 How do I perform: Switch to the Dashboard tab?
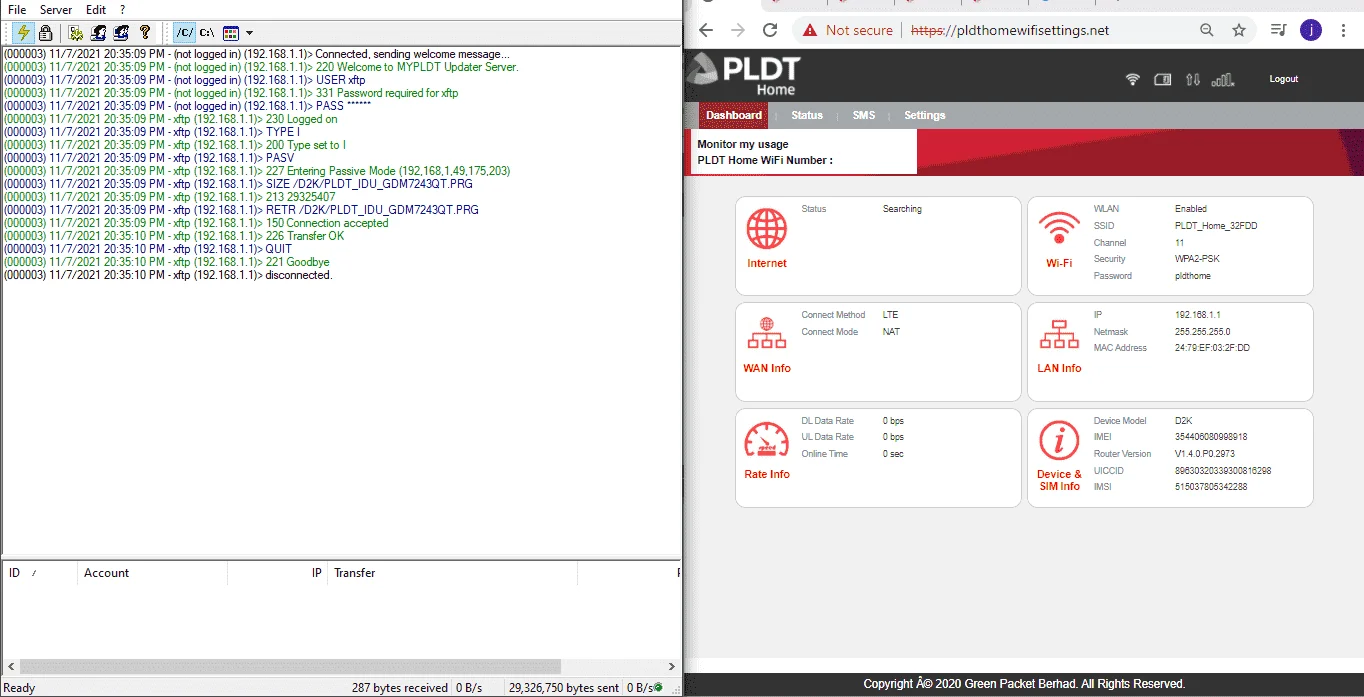[734, 115]
